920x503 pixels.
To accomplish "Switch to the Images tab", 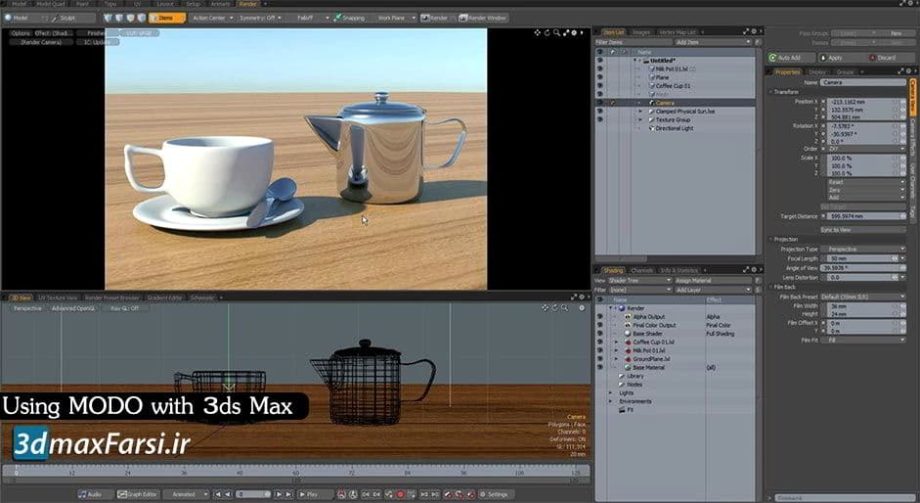I will (x=641, y=32).
